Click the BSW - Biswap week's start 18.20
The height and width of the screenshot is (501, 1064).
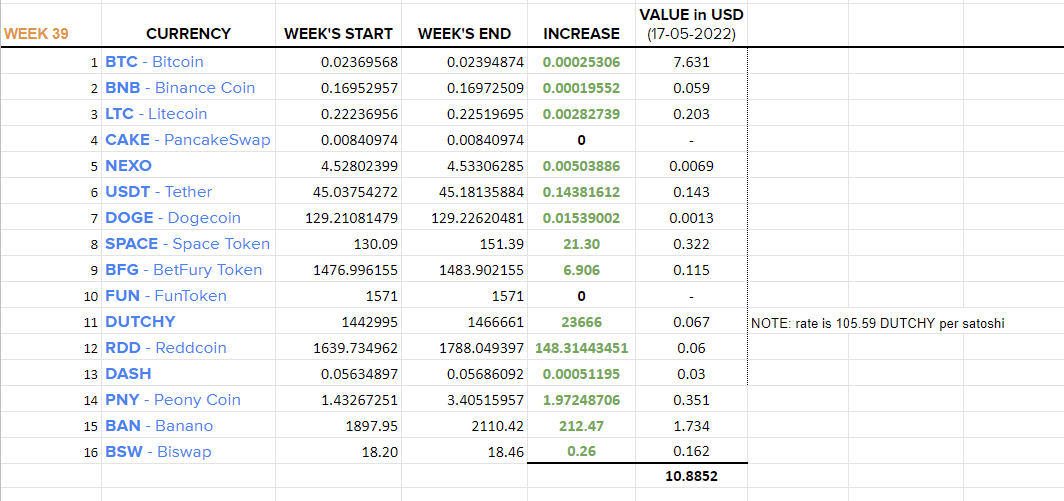[x=338, y=451]
